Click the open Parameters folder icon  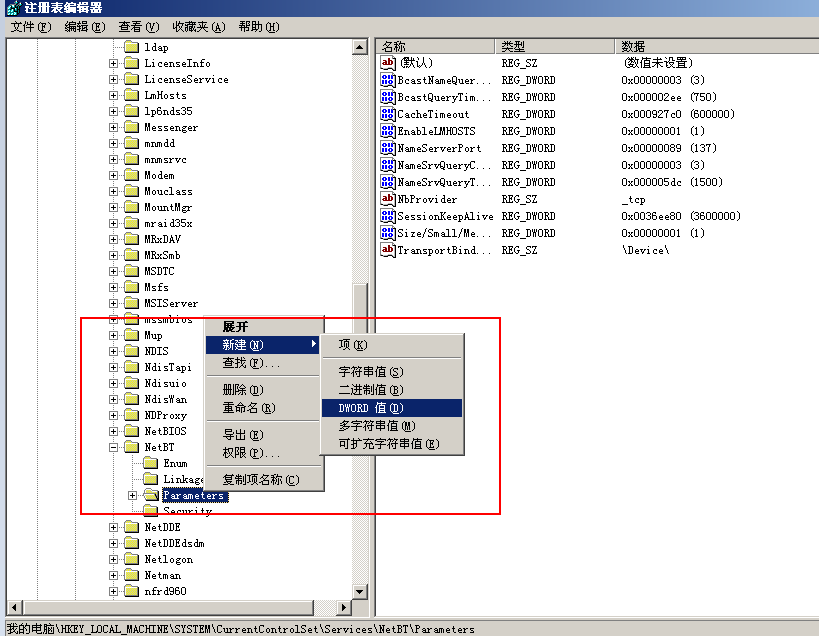click(x=151, y=495)
